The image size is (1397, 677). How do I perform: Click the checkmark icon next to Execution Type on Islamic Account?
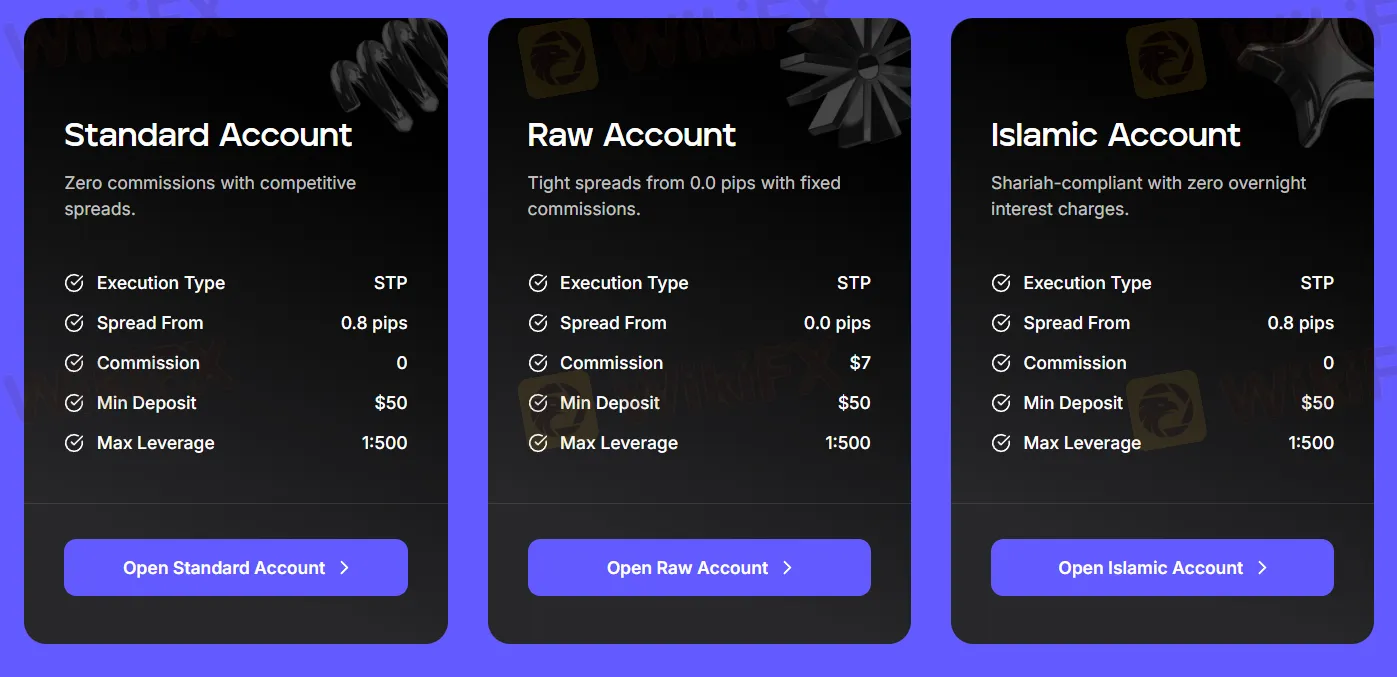[1001, 283]
